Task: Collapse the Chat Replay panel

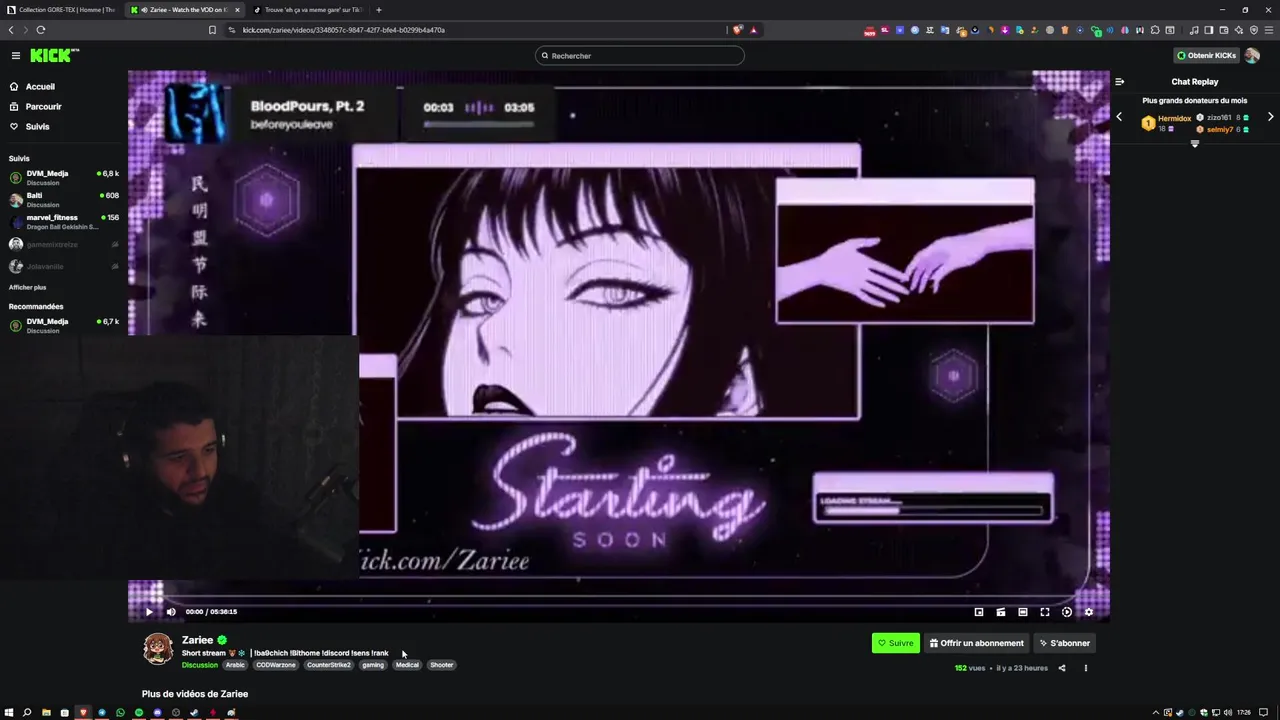Action: [1120, 82]
